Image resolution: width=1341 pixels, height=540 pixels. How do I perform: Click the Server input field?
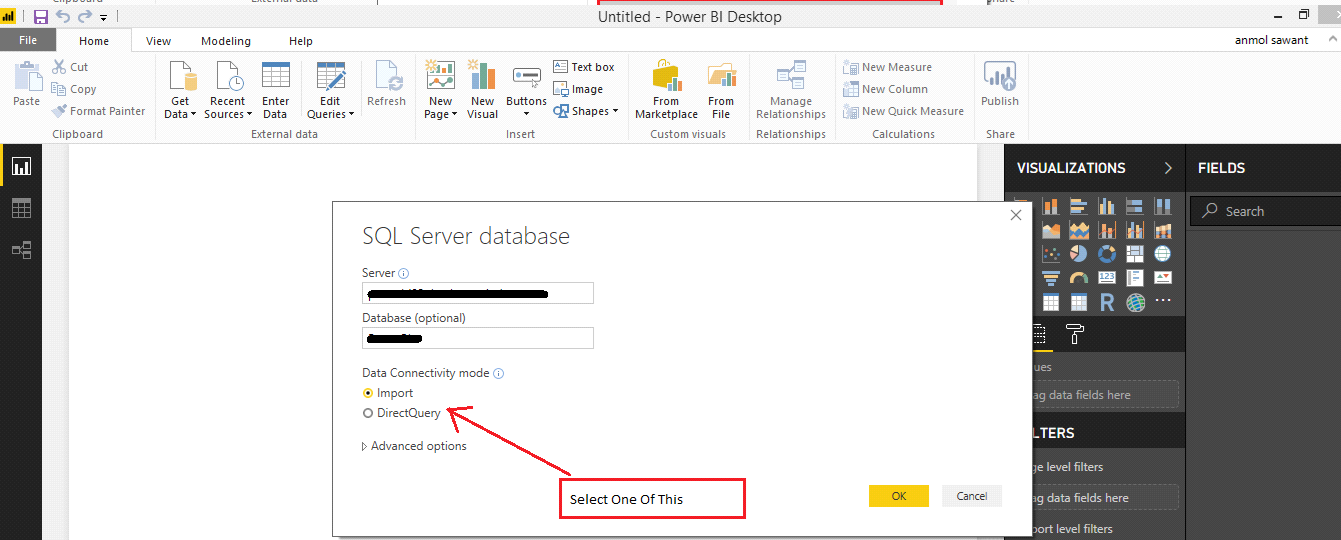click(478, 293)
